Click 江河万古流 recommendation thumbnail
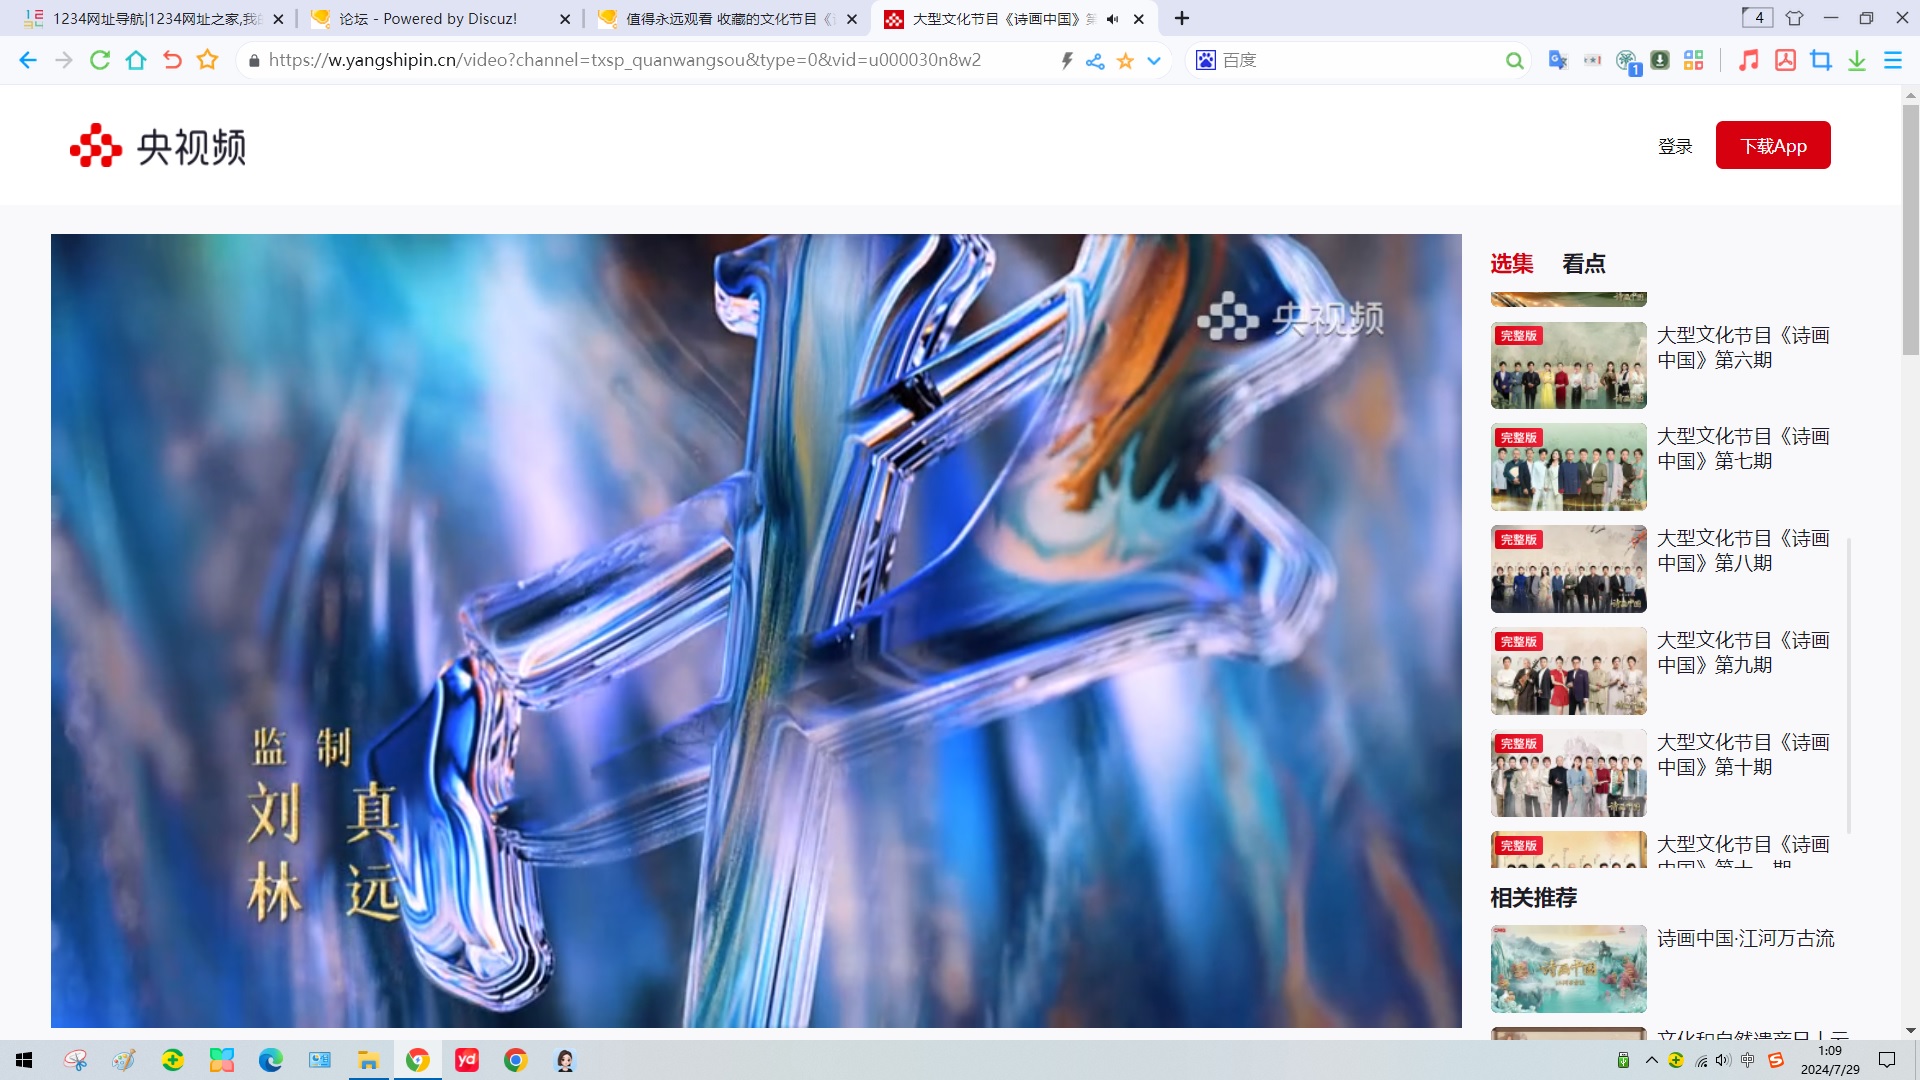This screenshot has height=1080, width=1920. [x=1568, y=969]
